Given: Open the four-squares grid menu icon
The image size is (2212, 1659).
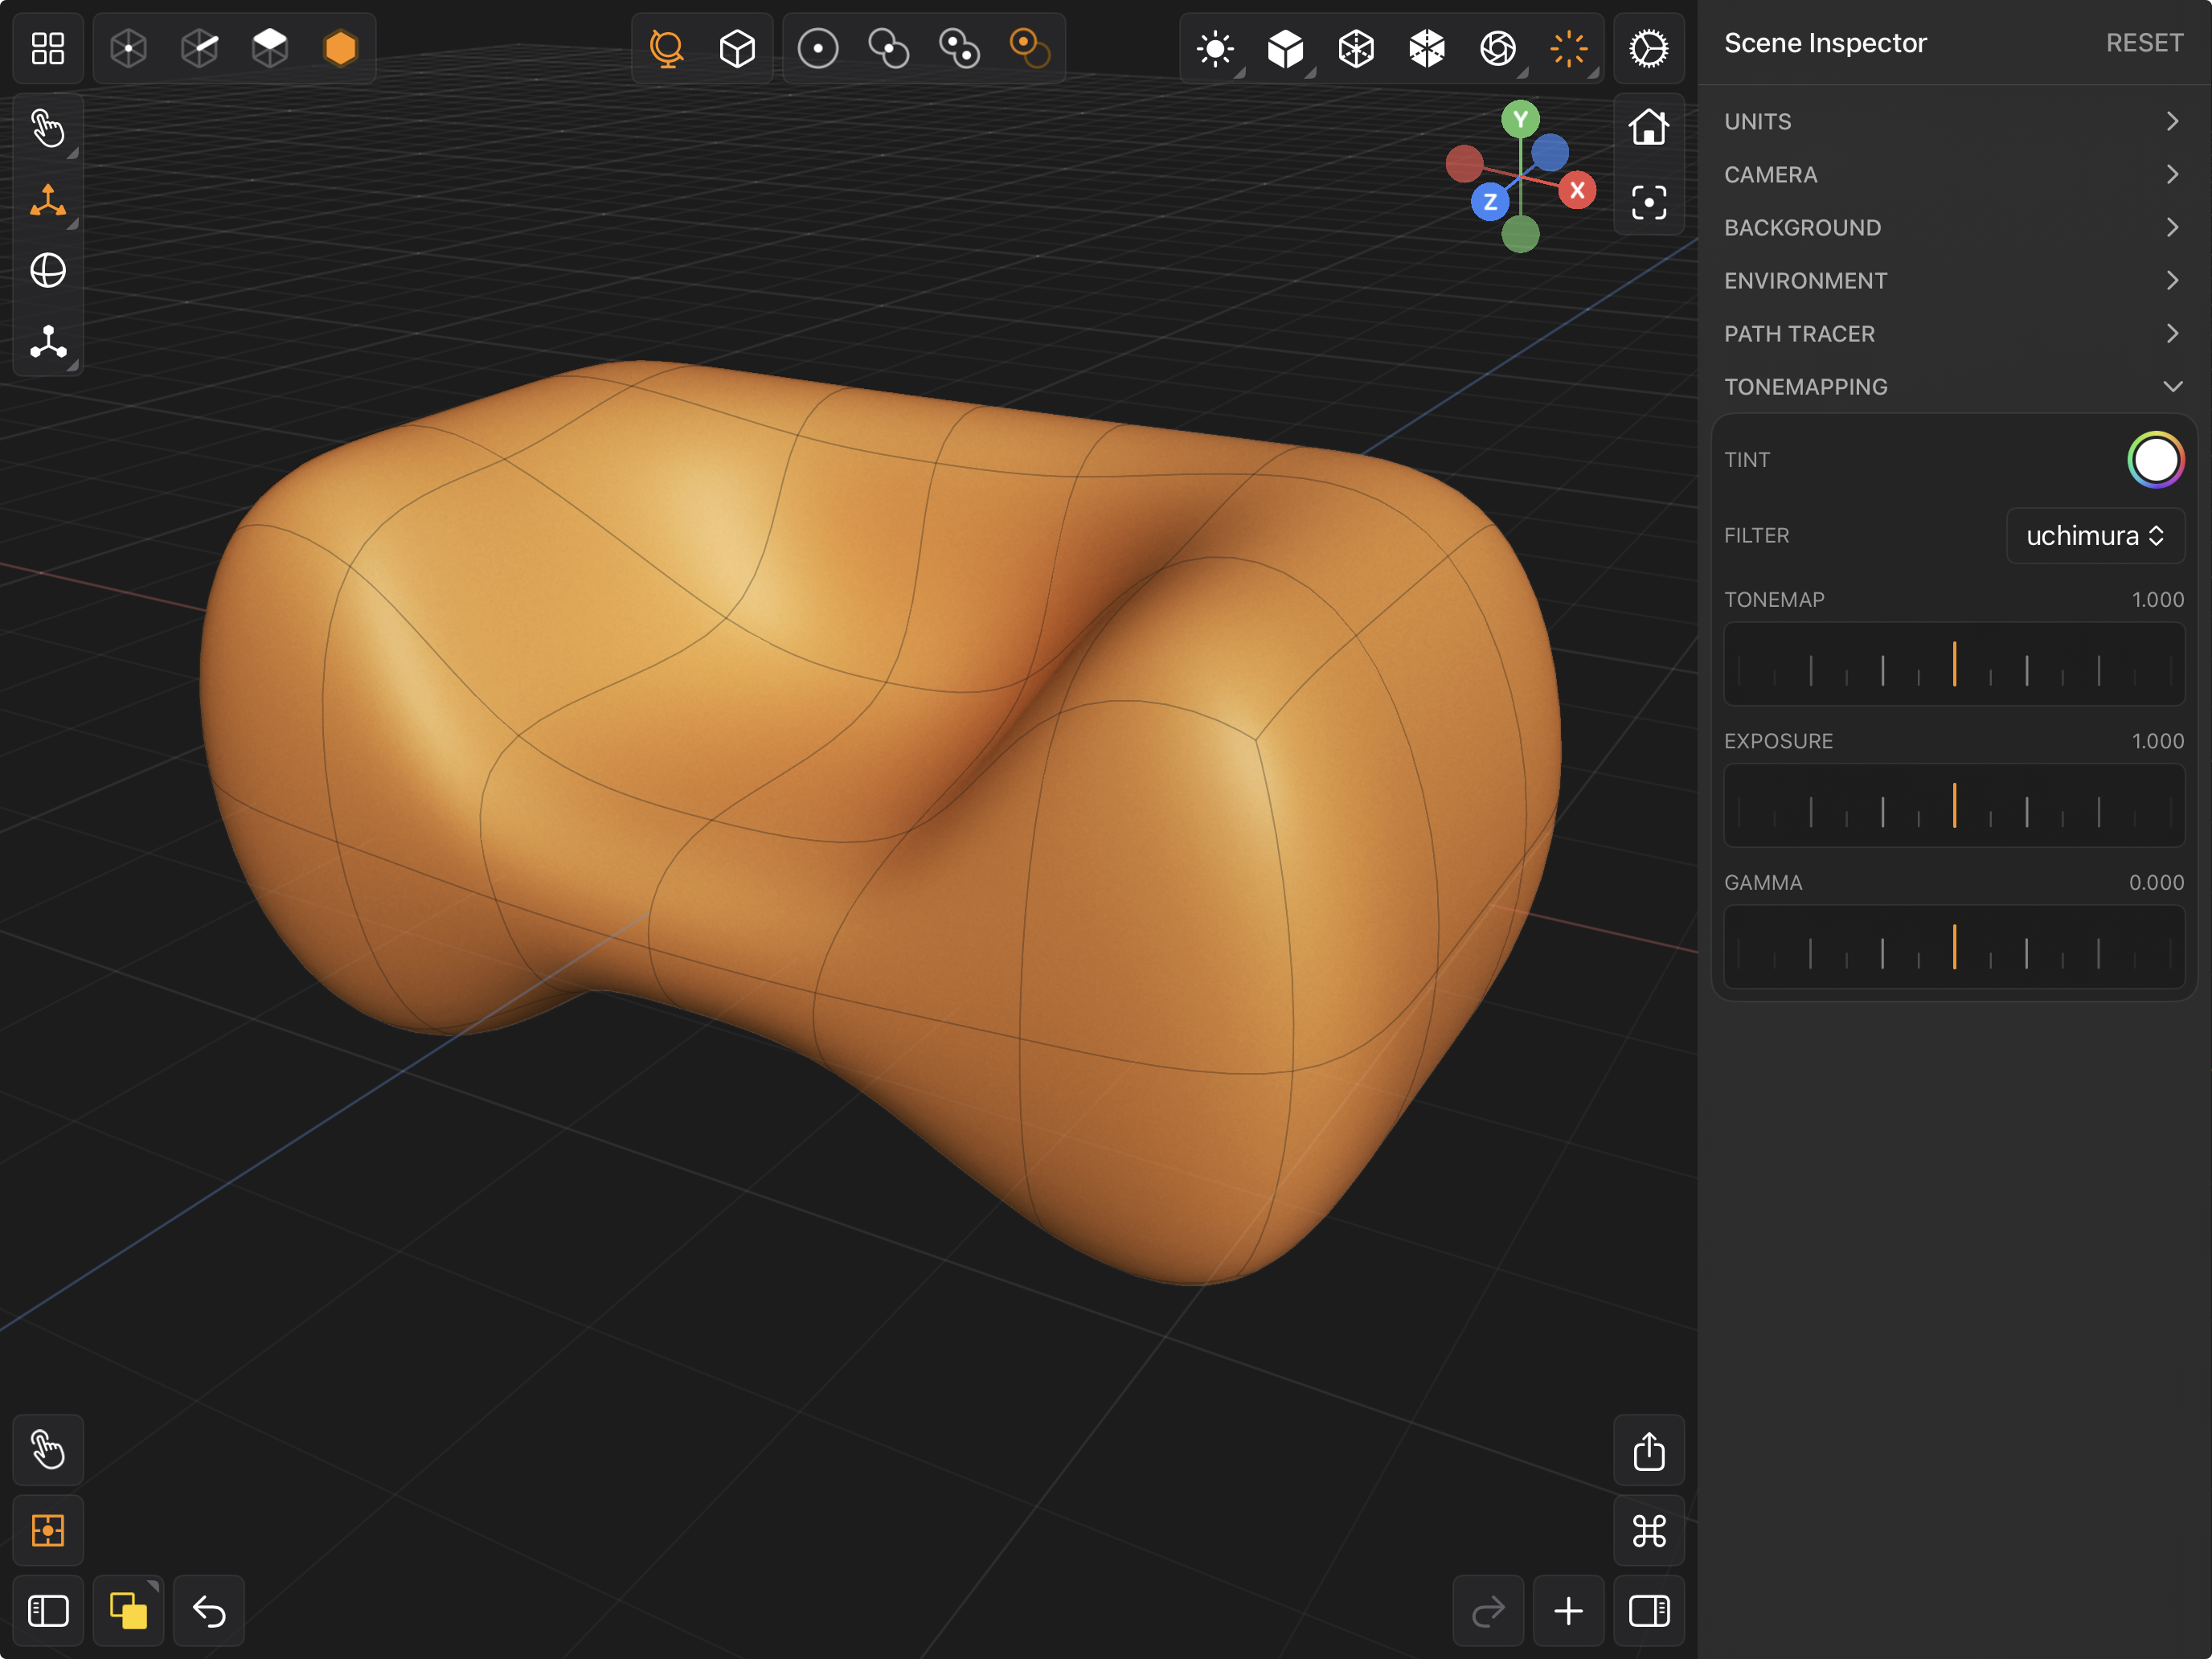Looking at the screenshot, I should pyautogui.click(x=48, y=48).
